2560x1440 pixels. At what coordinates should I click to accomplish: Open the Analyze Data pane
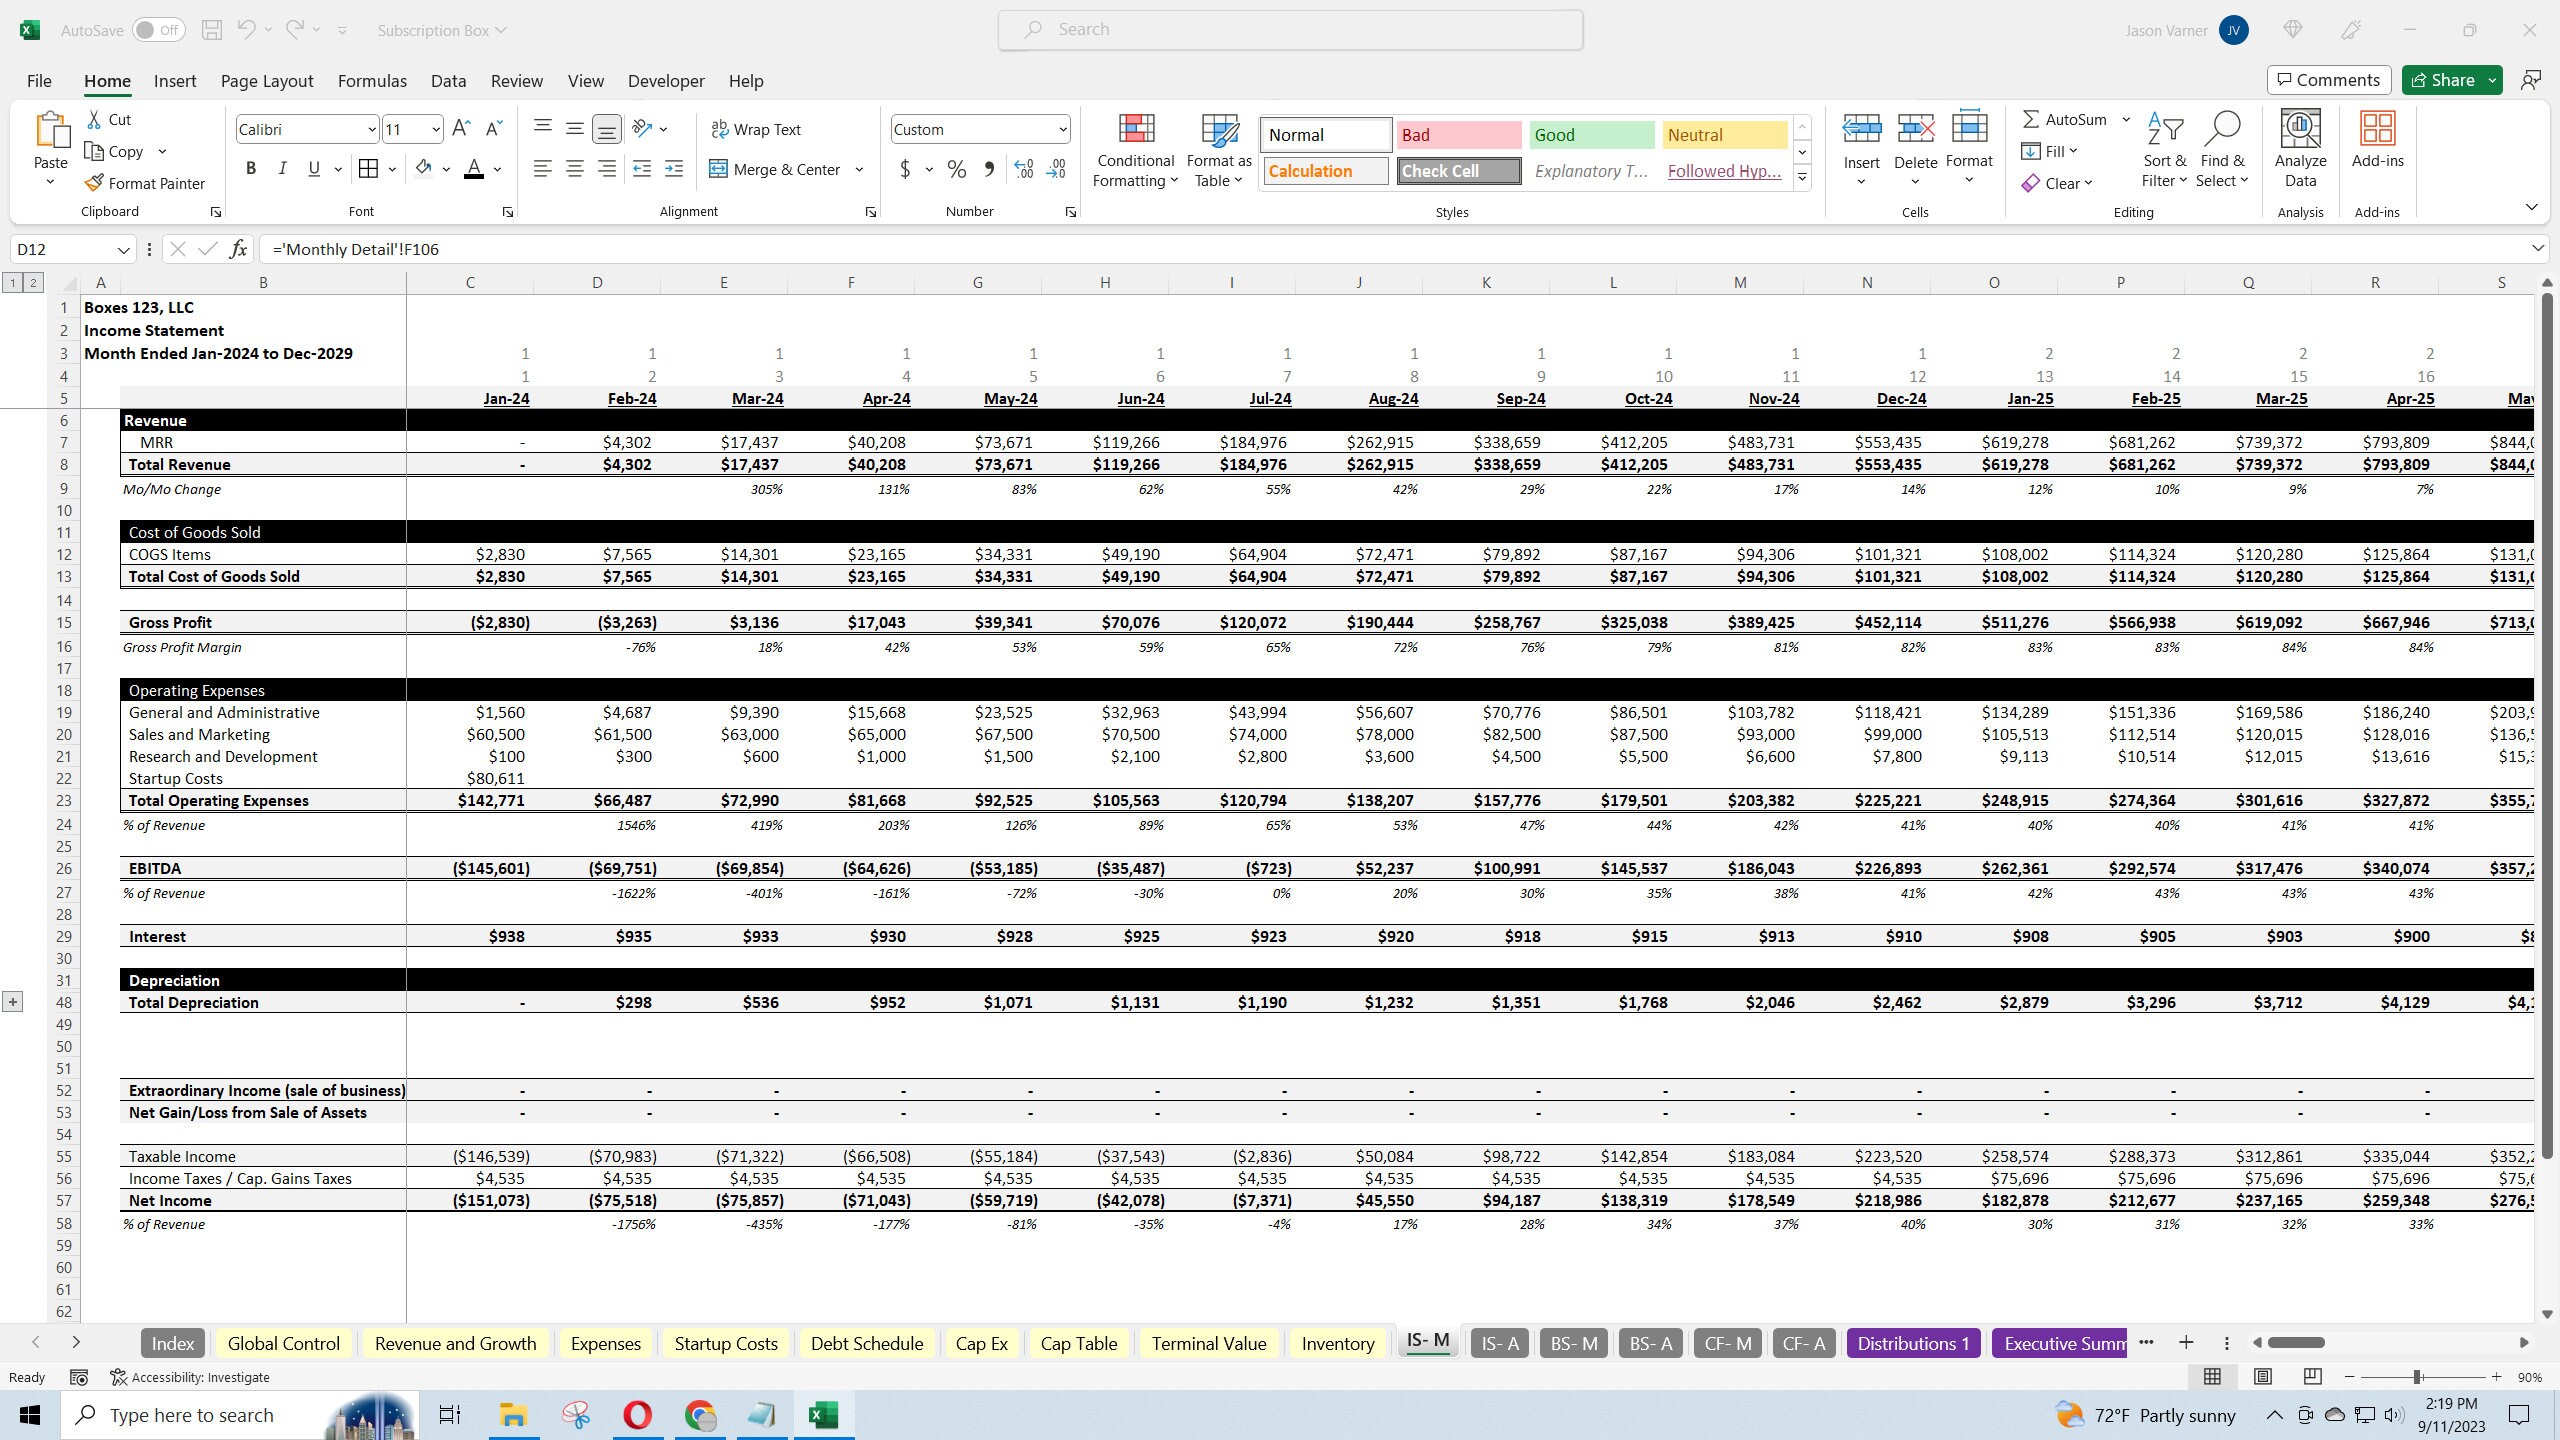2299,146
